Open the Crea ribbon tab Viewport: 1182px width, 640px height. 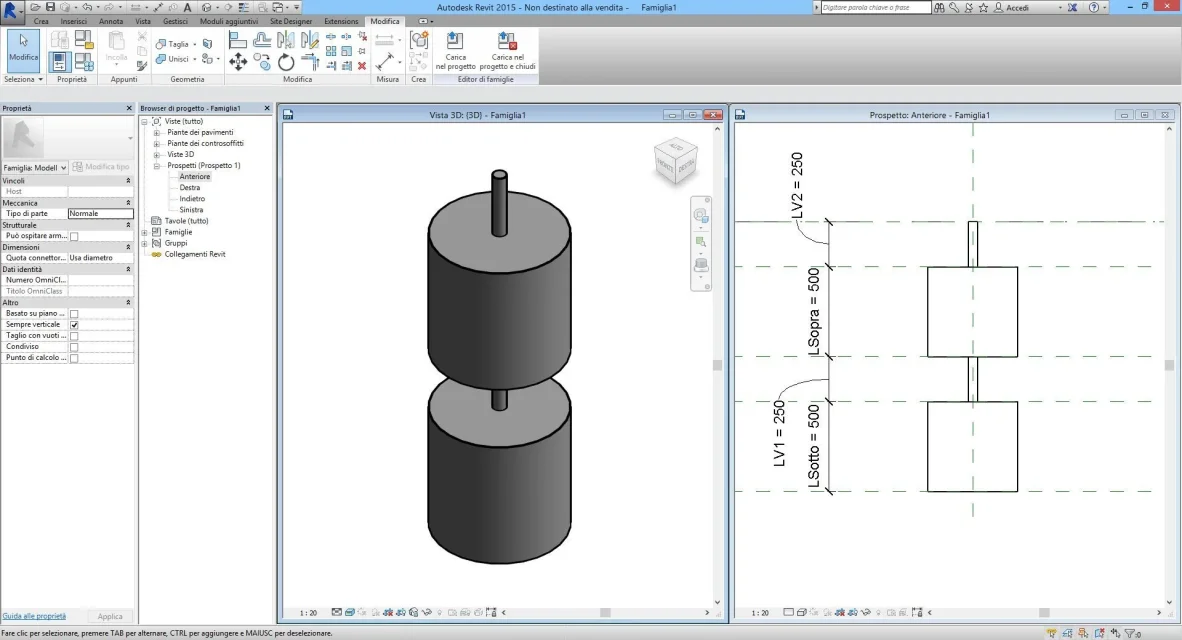pos(41,21)
